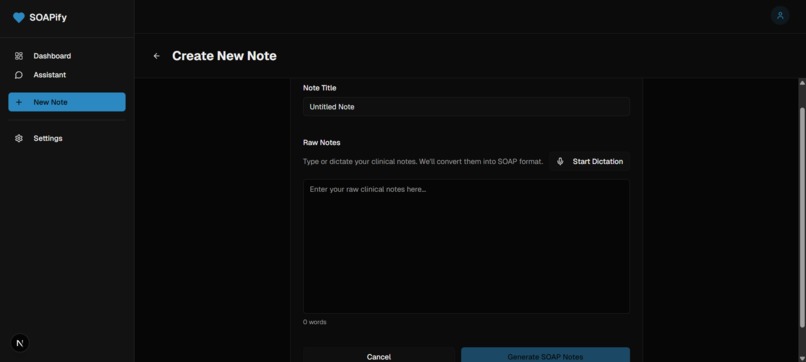The image size is (806, 362).
Task: Click the Cancel button
Action: click(x=379, y=355)
